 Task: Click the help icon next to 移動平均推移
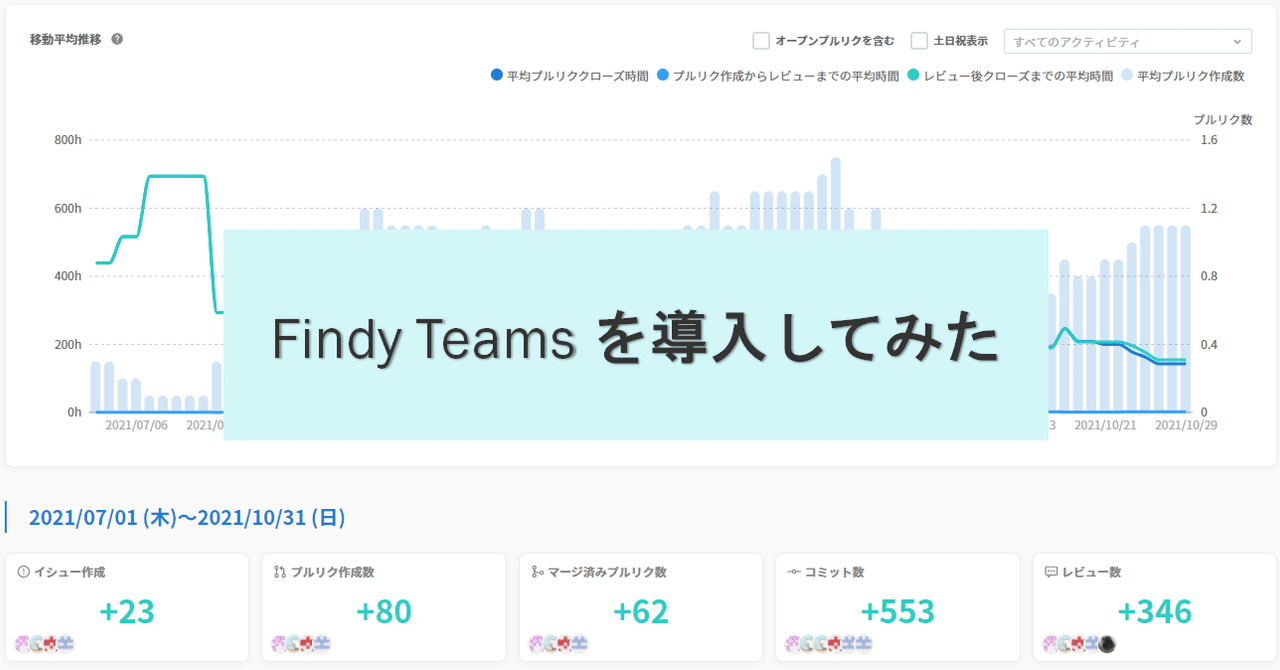tap(116, 39)
